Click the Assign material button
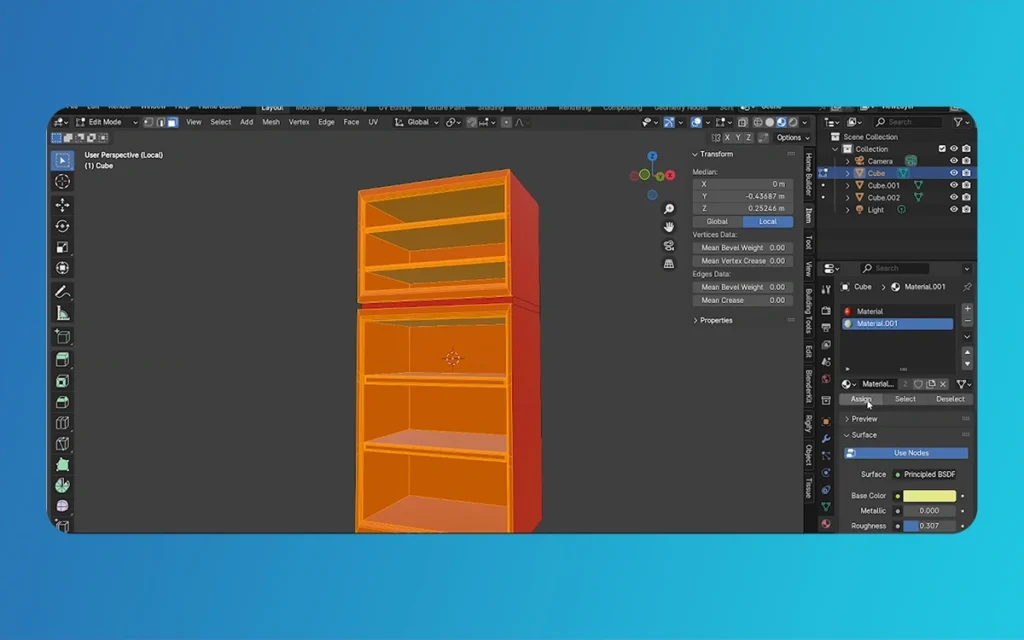This screenshot has width=1024, height=640. pyautogui.click(x=861, y=399)
